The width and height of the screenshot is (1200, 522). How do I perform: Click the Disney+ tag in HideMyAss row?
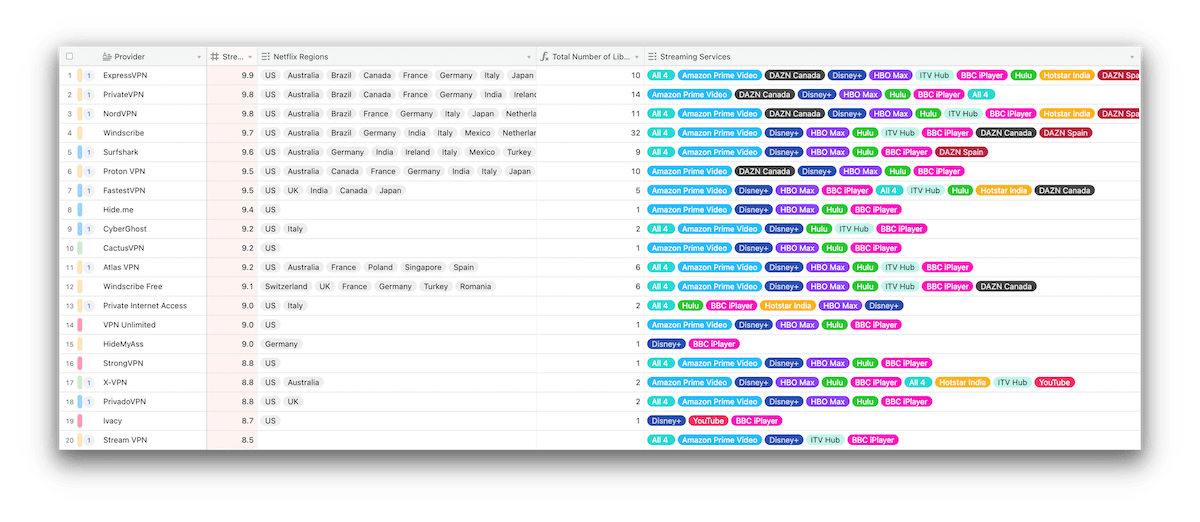point(666,344)
